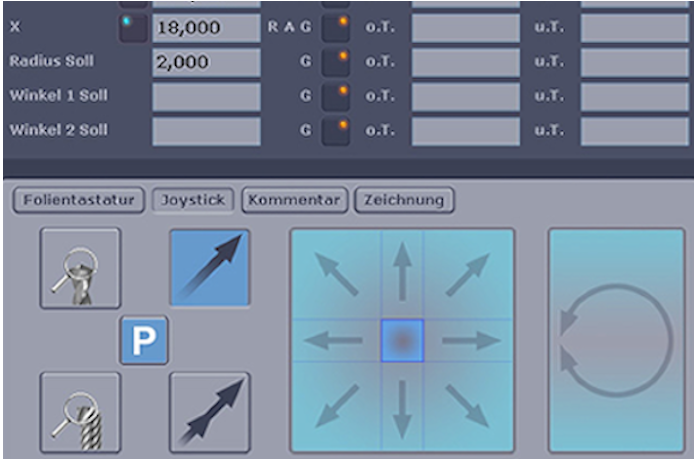Open the Kommentar tab
Image resolution: width=698 pixels, height=462 pixels.
click(x=295, y=200)
